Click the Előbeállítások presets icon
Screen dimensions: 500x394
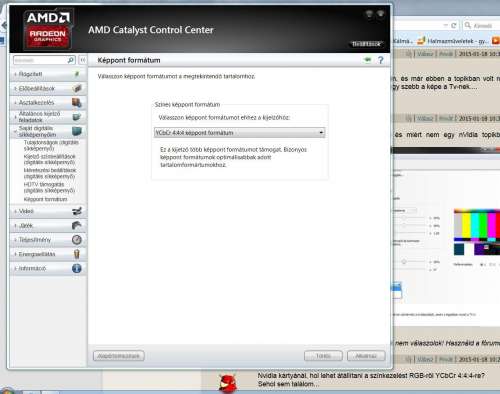tap(77, 88)
